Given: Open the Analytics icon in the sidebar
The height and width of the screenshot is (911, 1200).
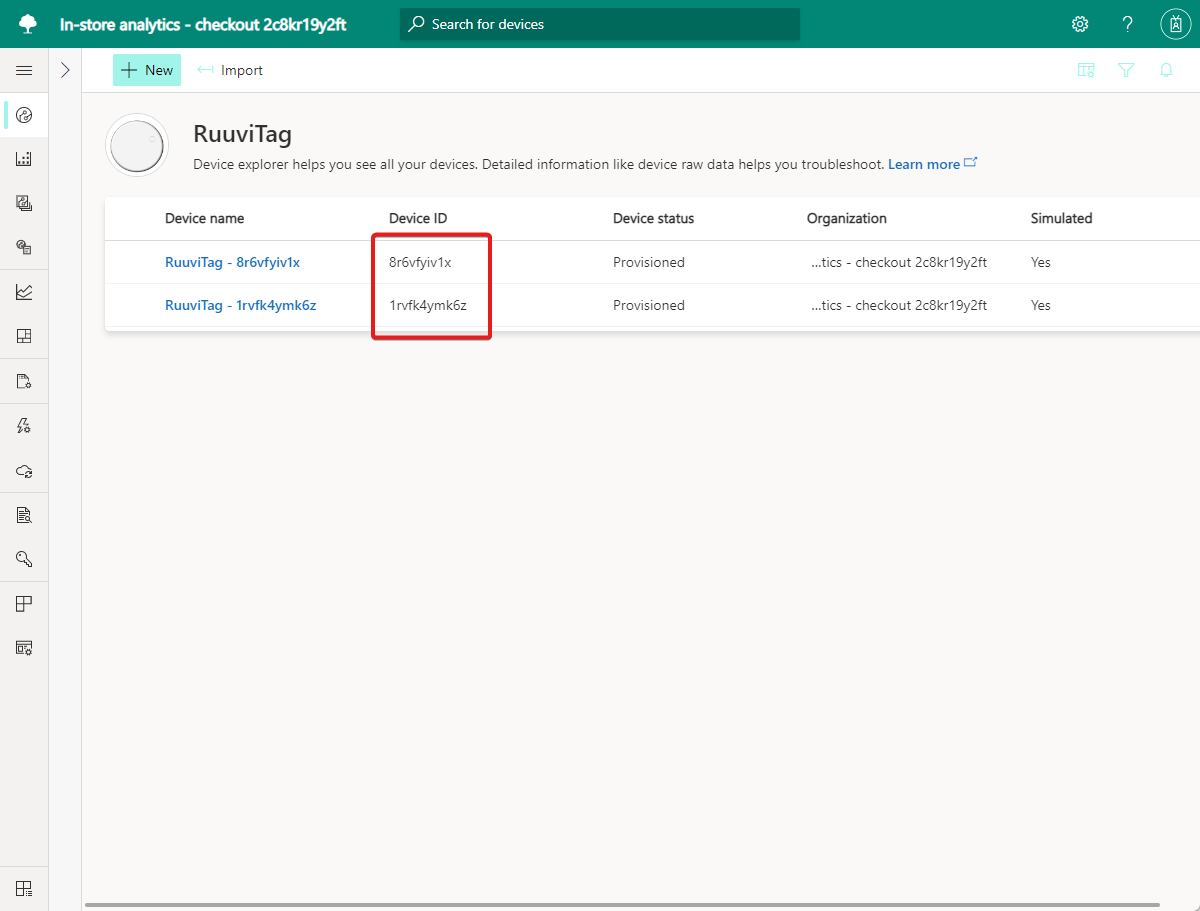Looking at the screenshot, I should pyautogui.click(x=24, y=158).
